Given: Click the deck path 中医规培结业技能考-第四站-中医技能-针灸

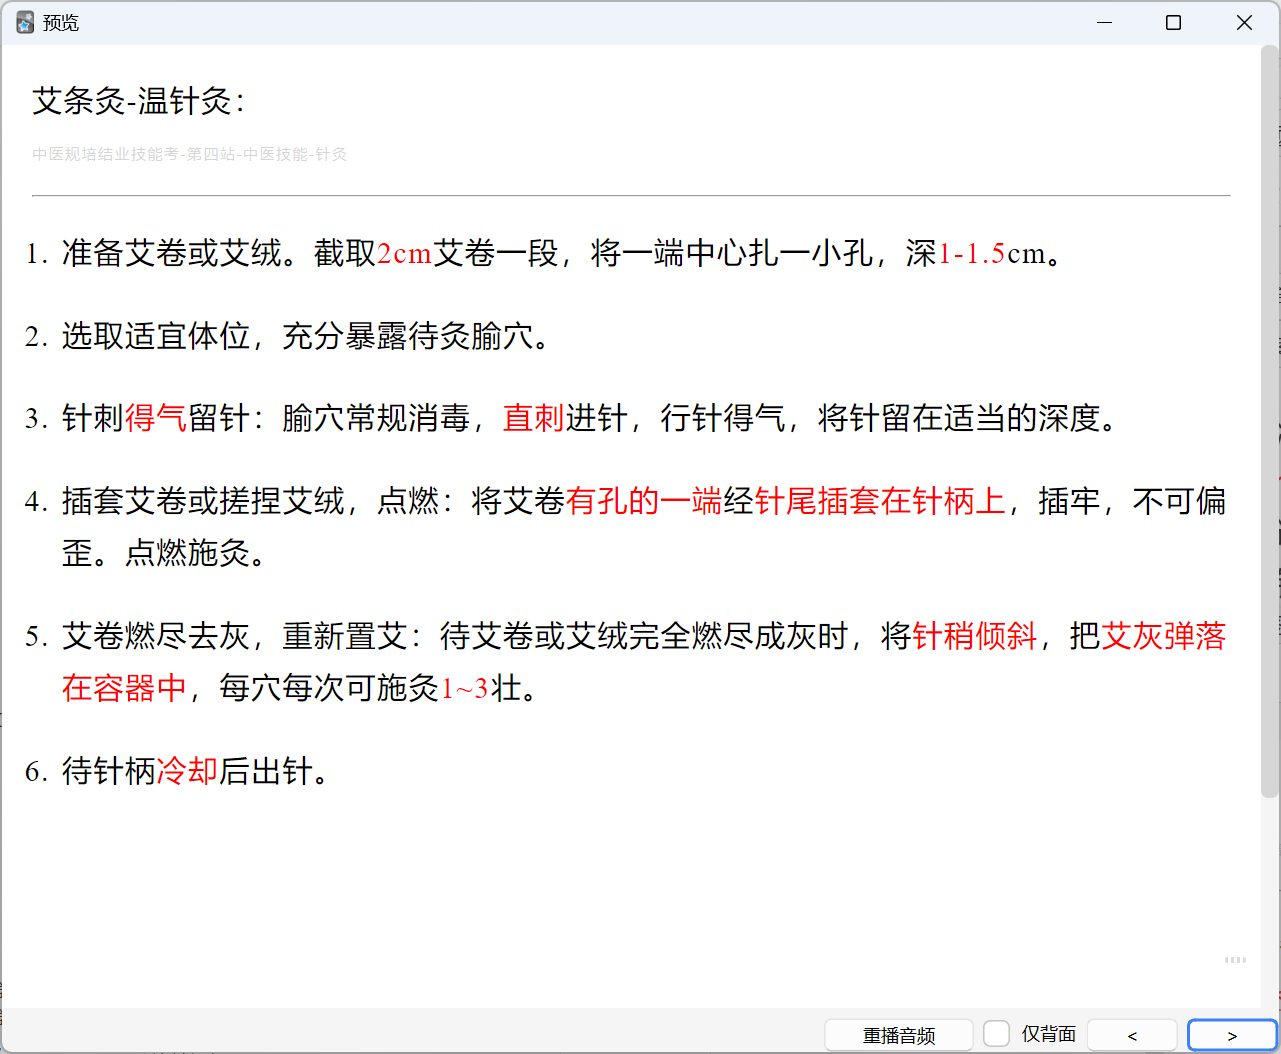Looking at the screenshot, I should point(190,154).
